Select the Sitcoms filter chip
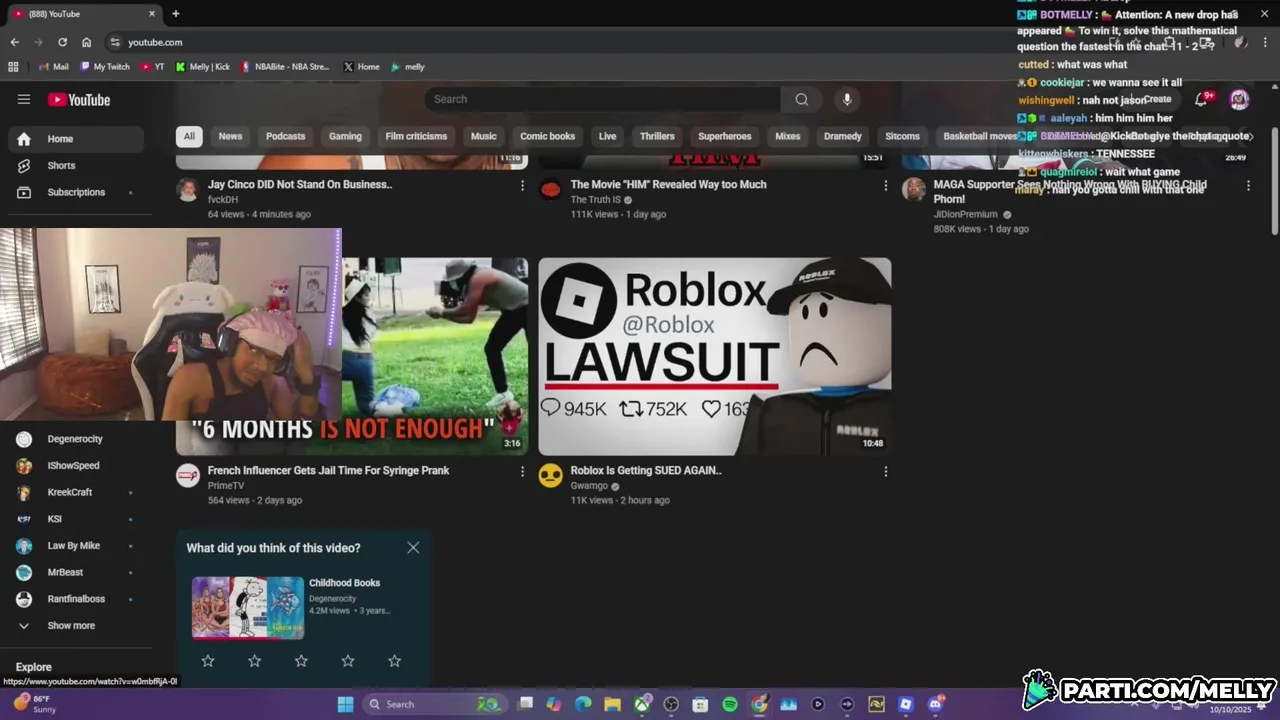The height and width of the screenshot is (720, 1280). tap(902, 136)
